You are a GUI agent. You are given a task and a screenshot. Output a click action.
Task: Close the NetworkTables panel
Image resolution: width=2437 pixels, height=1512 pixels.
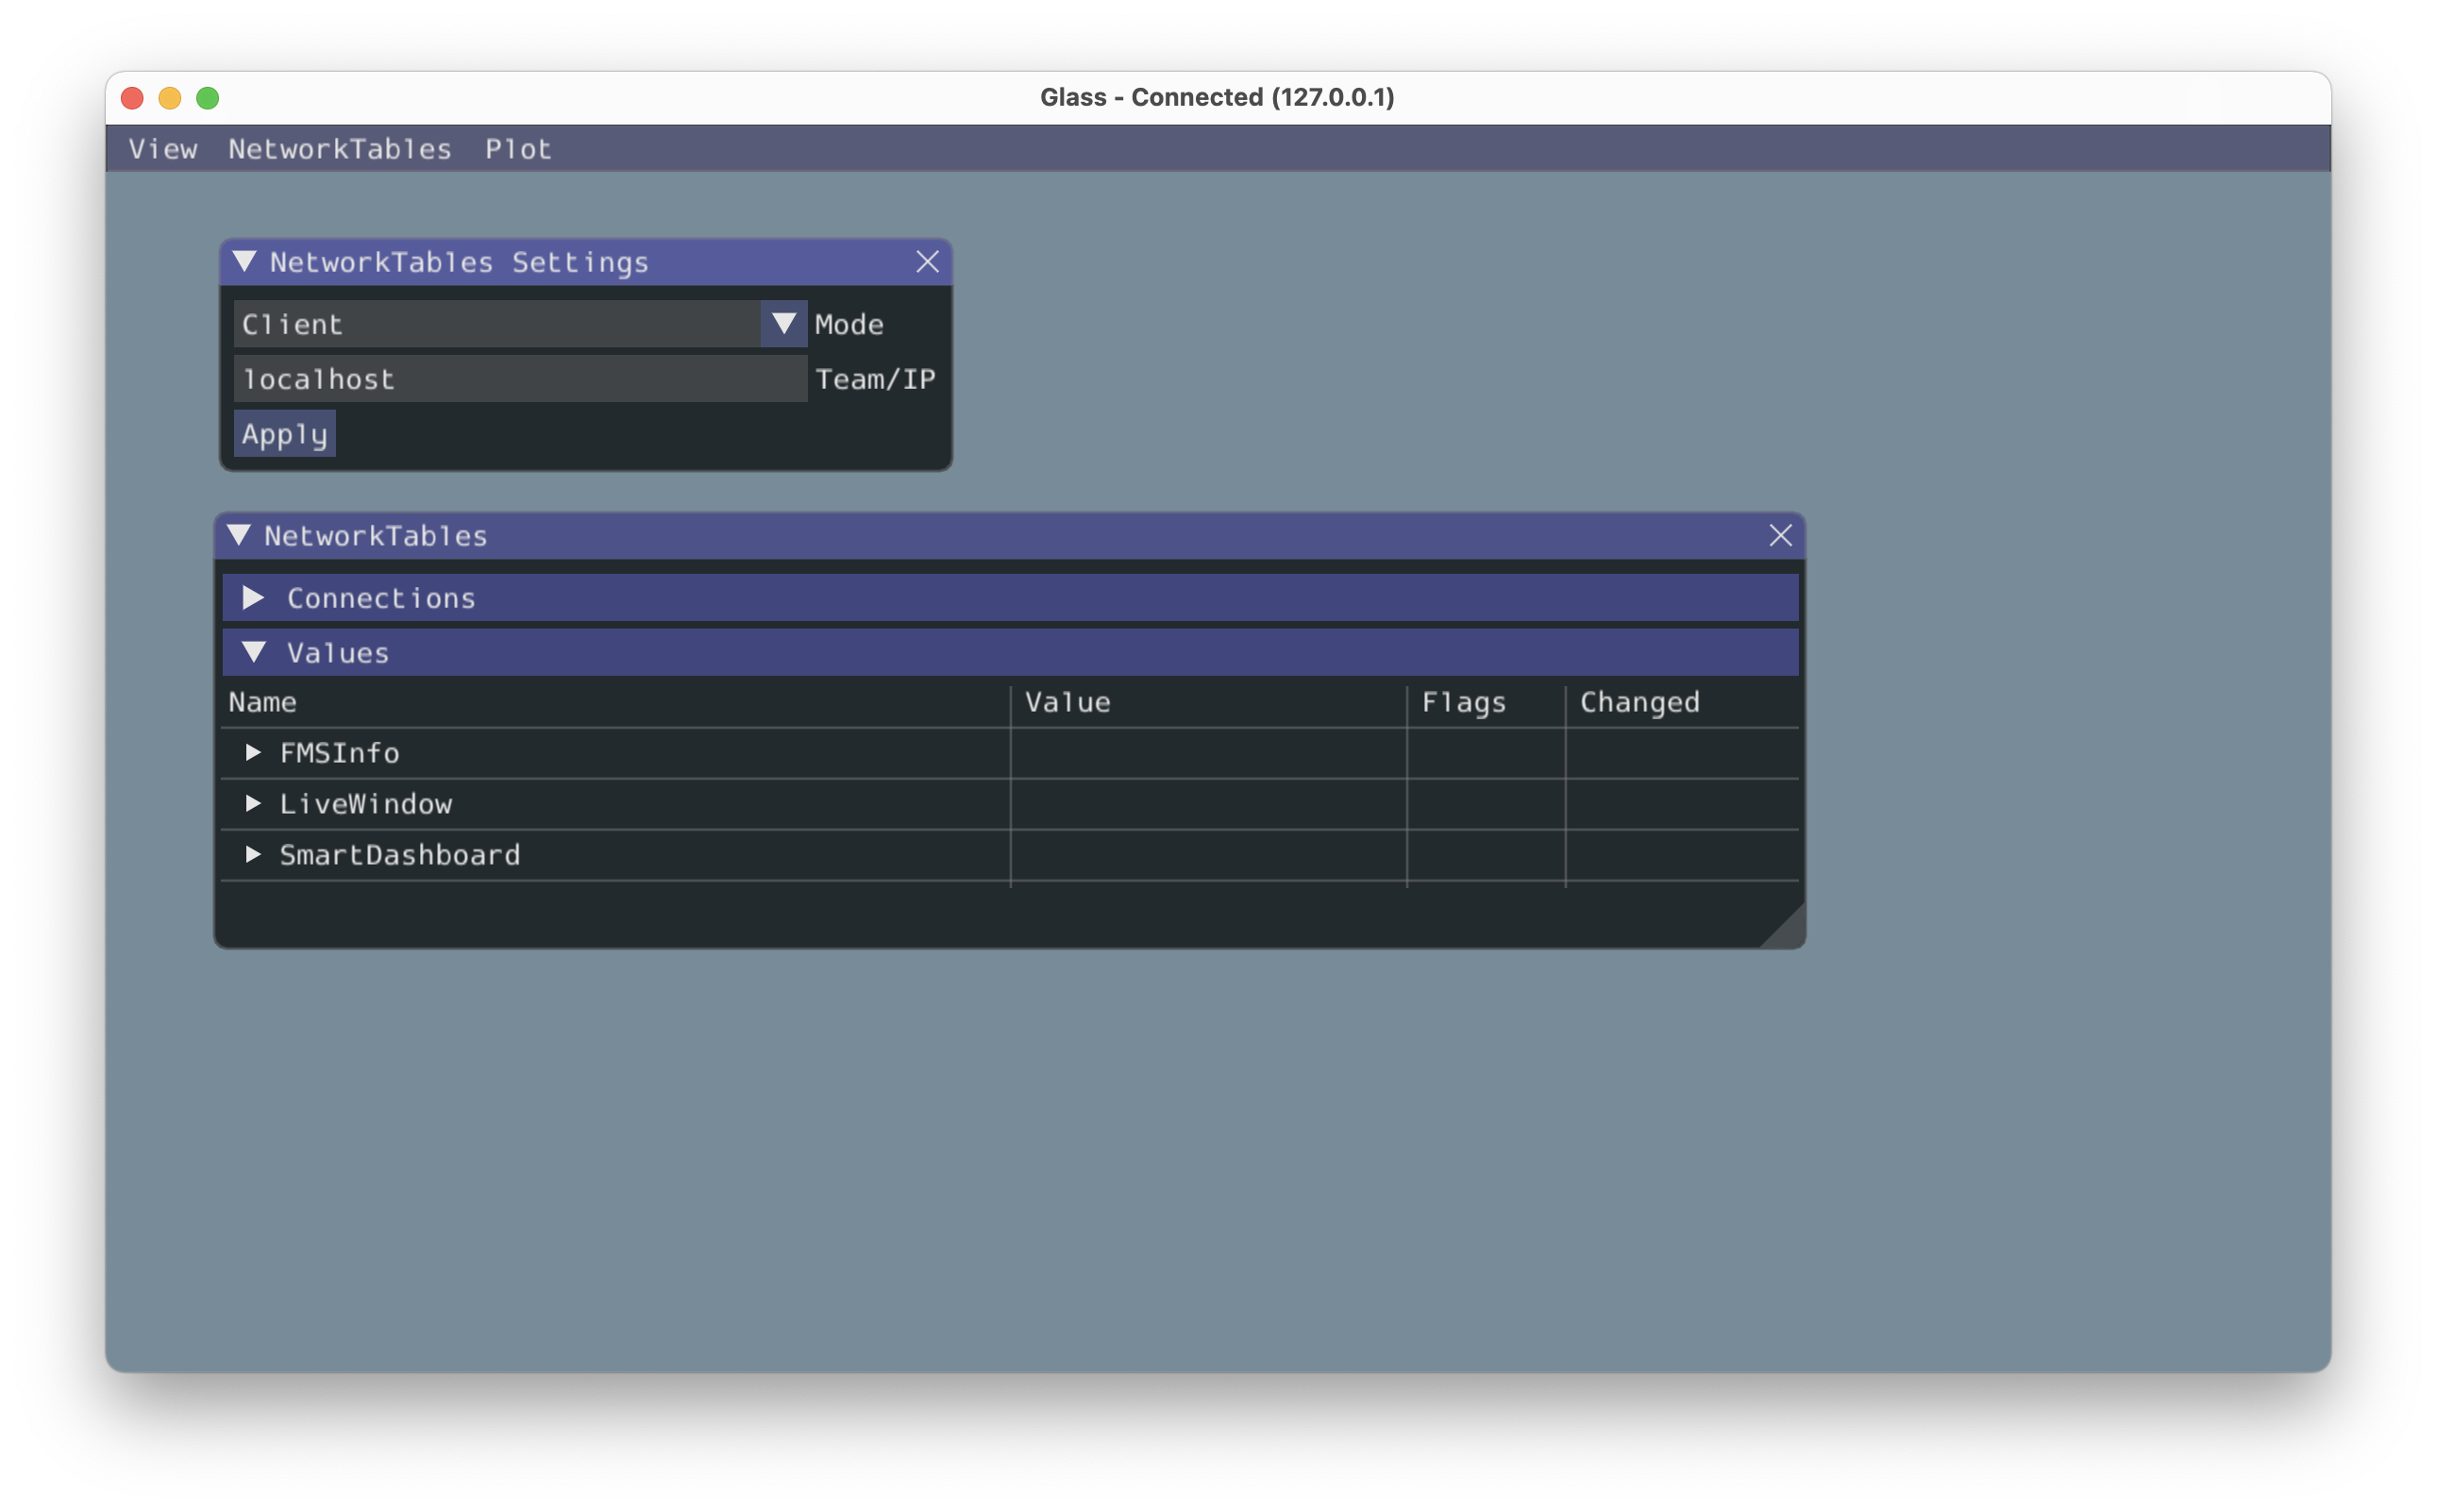(x=1780, y=535)
